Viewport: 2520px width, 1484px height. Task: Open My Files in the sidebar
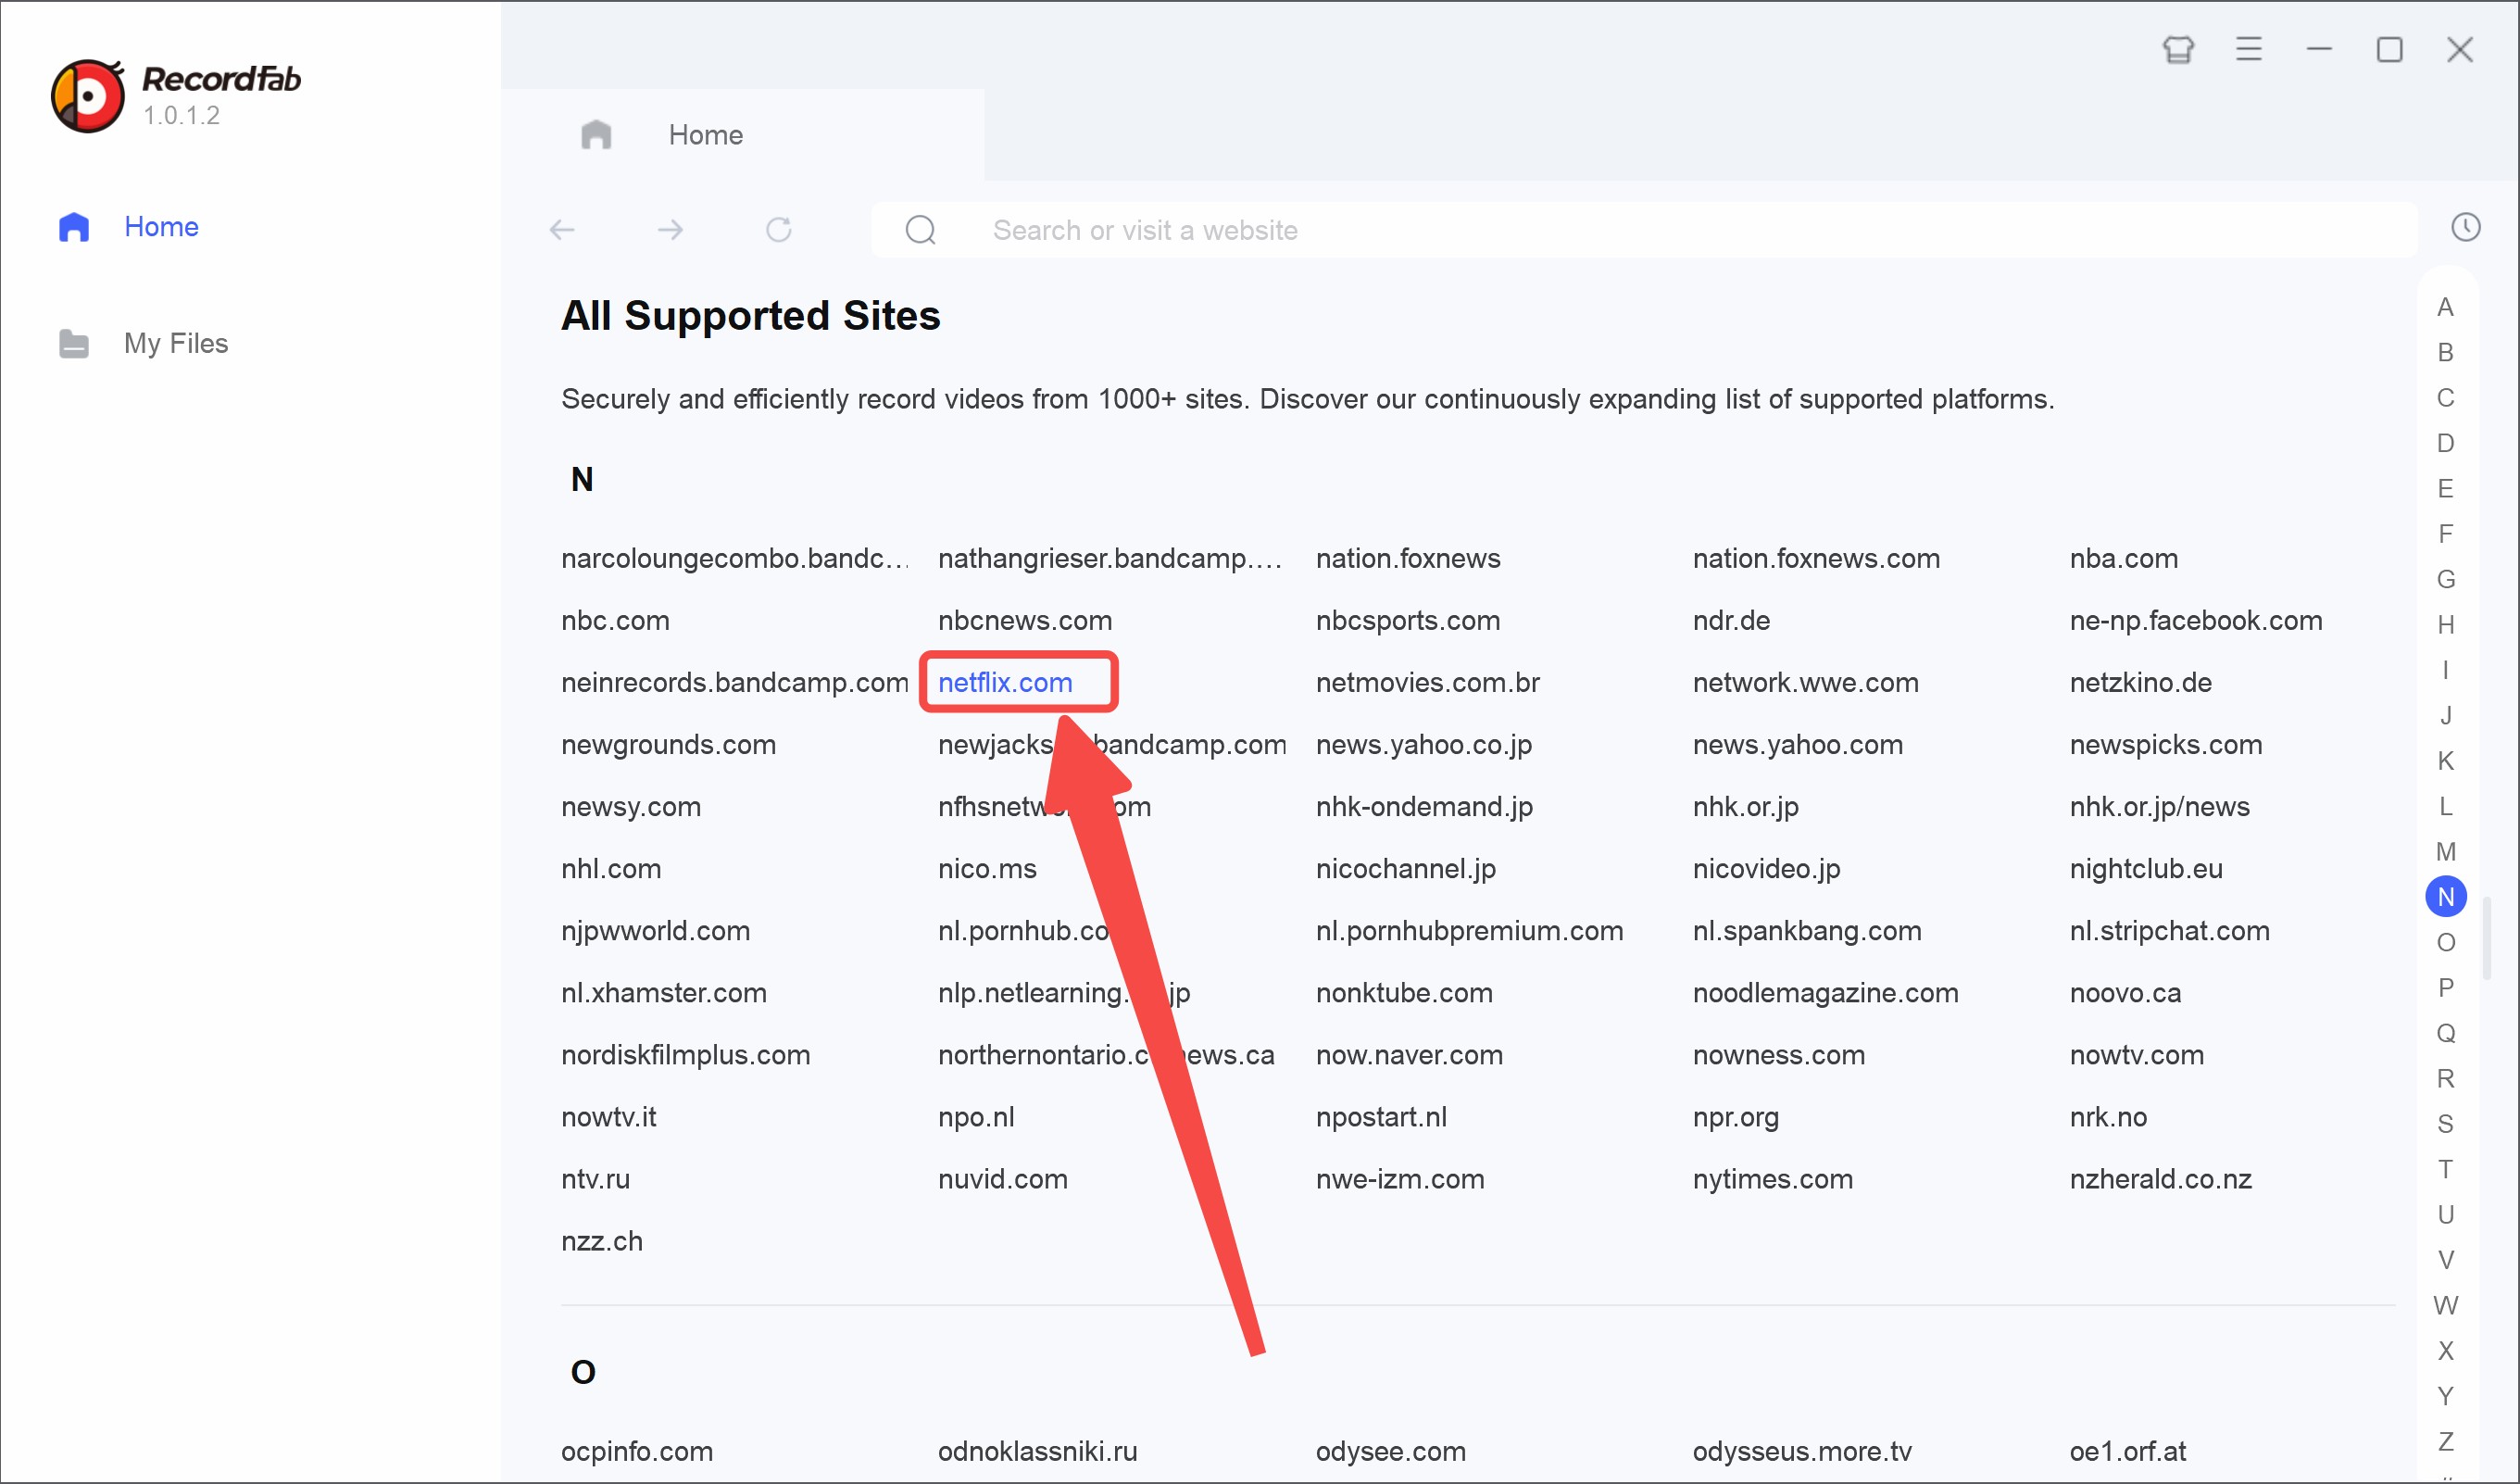click(x=176, y=343)
